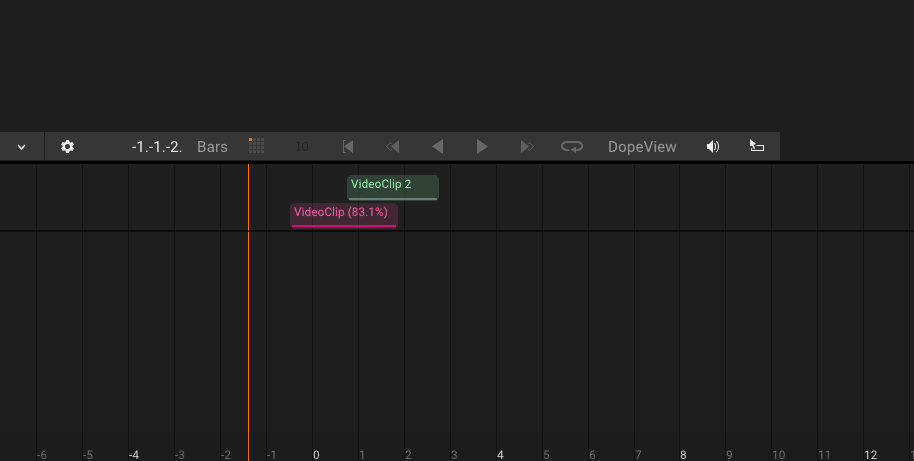Click ruler mark -1
Viewport: 914px width, 461px height.
coord(272,455)
